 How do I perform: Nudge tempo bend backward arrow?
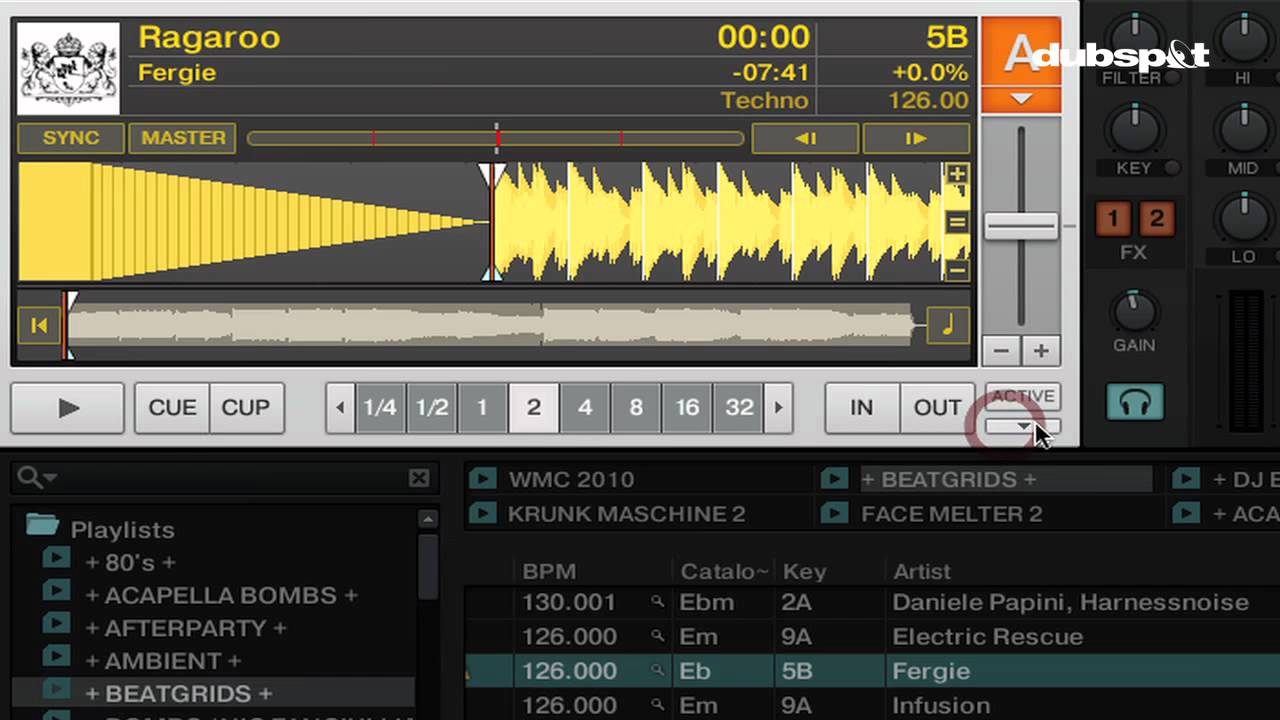tap(805, 138)
